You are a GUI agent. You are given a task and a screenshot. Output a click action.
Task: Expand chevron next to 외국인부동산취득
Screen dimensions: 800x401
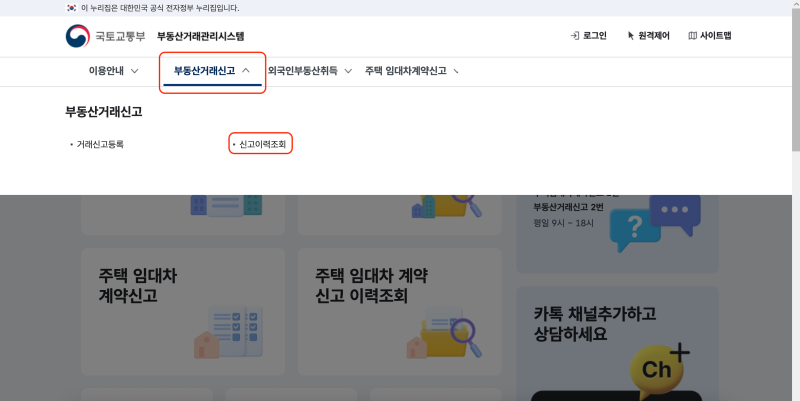[x=348, y=71]
